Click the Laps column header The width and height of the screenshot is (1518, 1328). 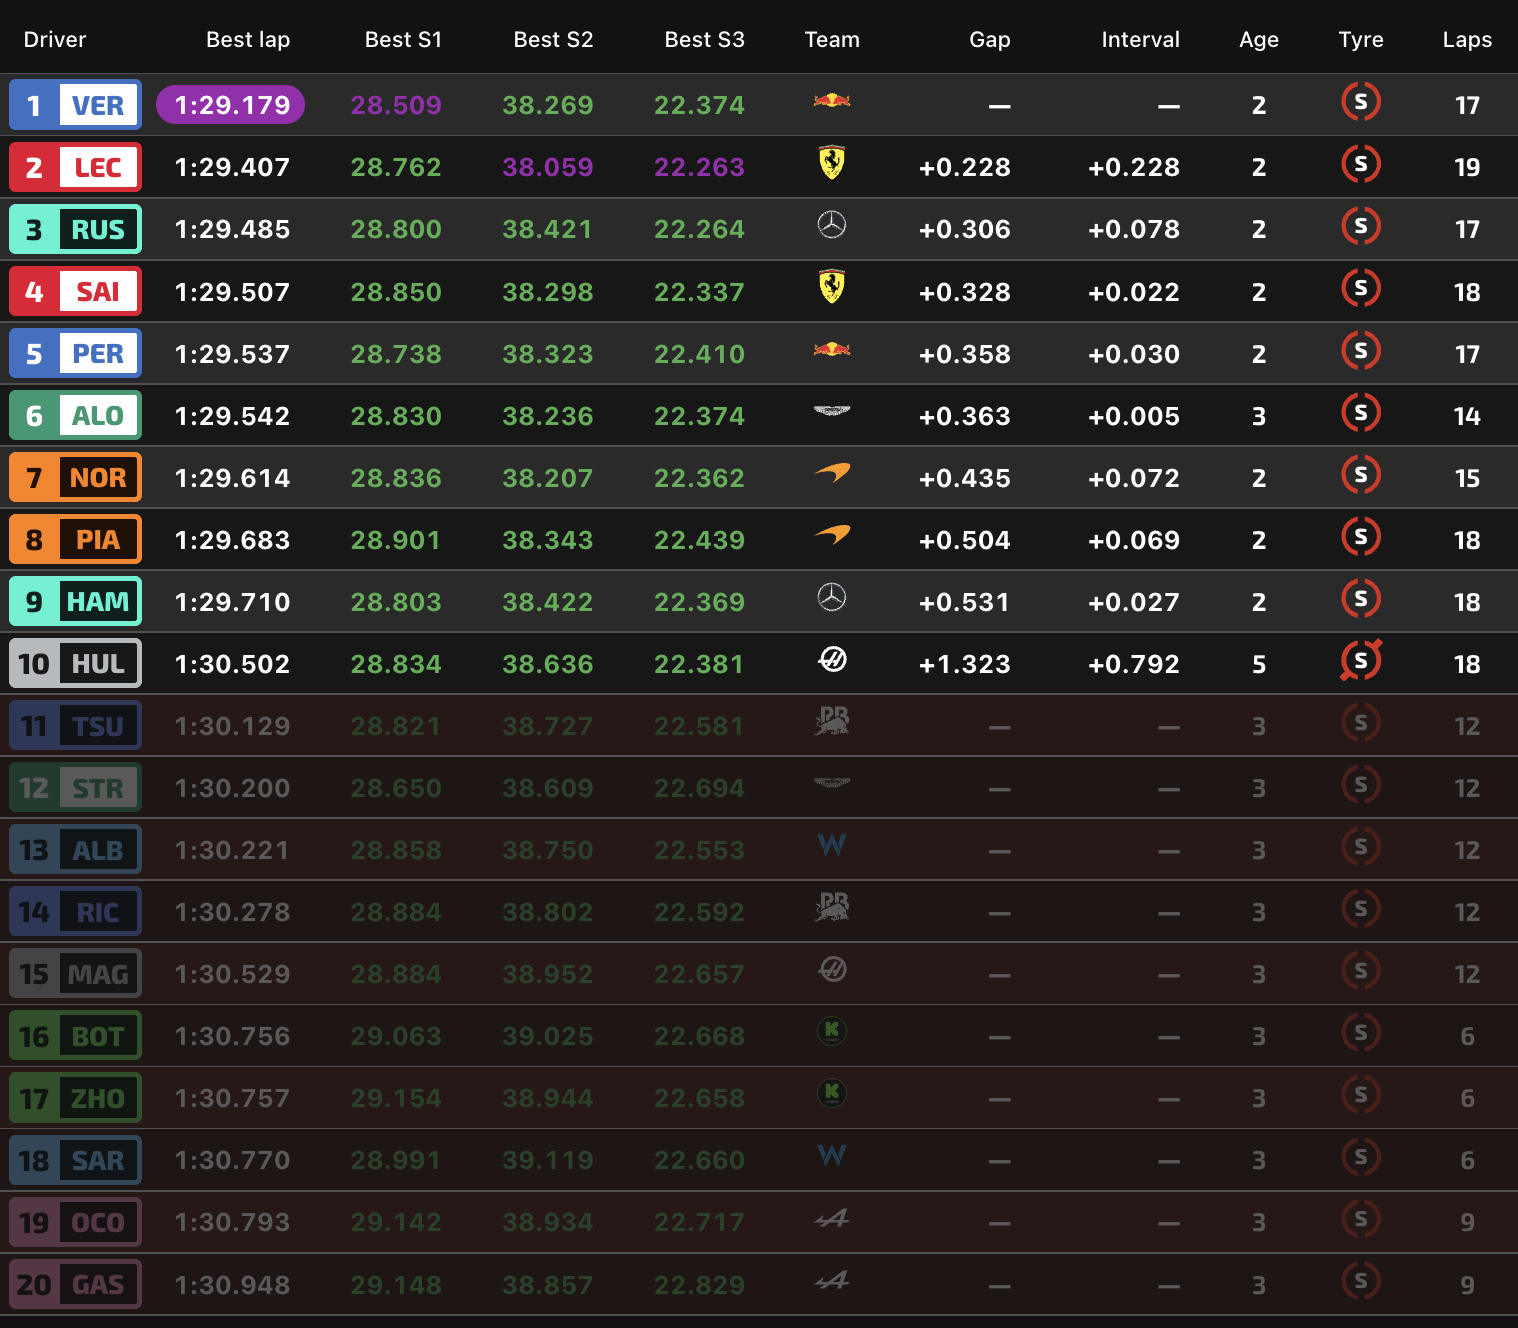1466,40
